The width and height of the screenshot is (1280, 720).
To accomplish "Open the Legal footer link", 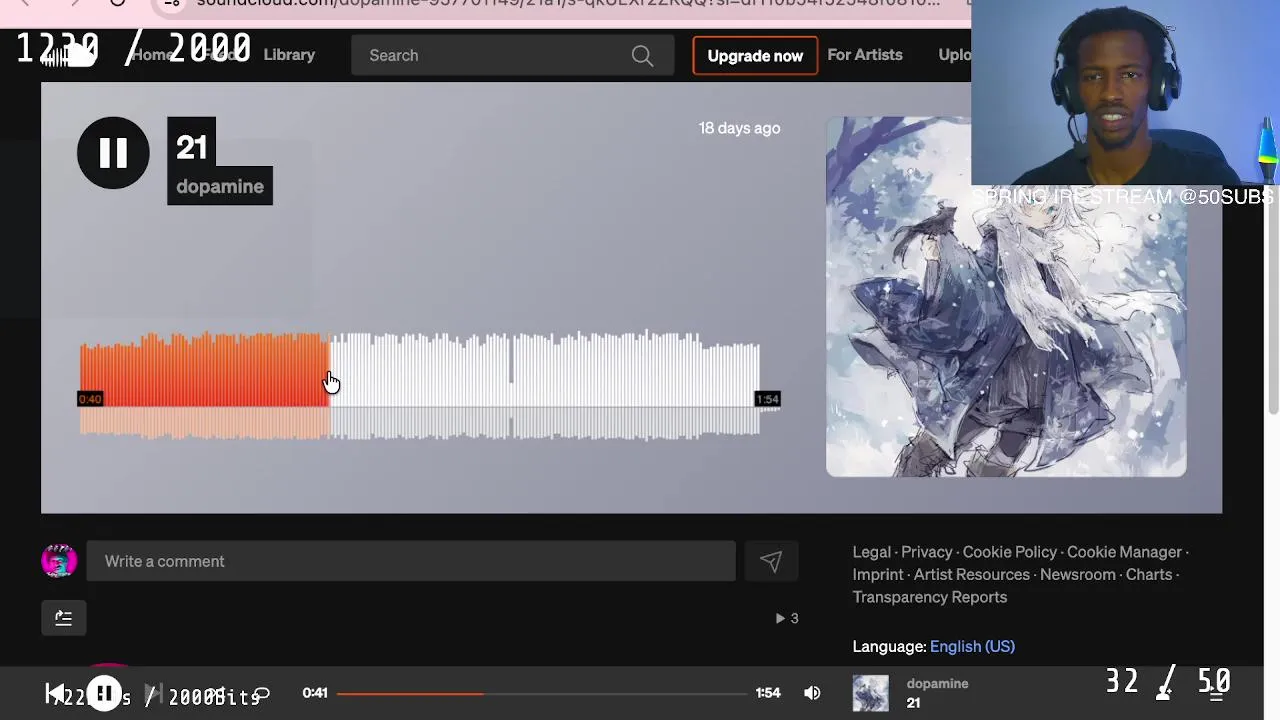I will (871, 552).
